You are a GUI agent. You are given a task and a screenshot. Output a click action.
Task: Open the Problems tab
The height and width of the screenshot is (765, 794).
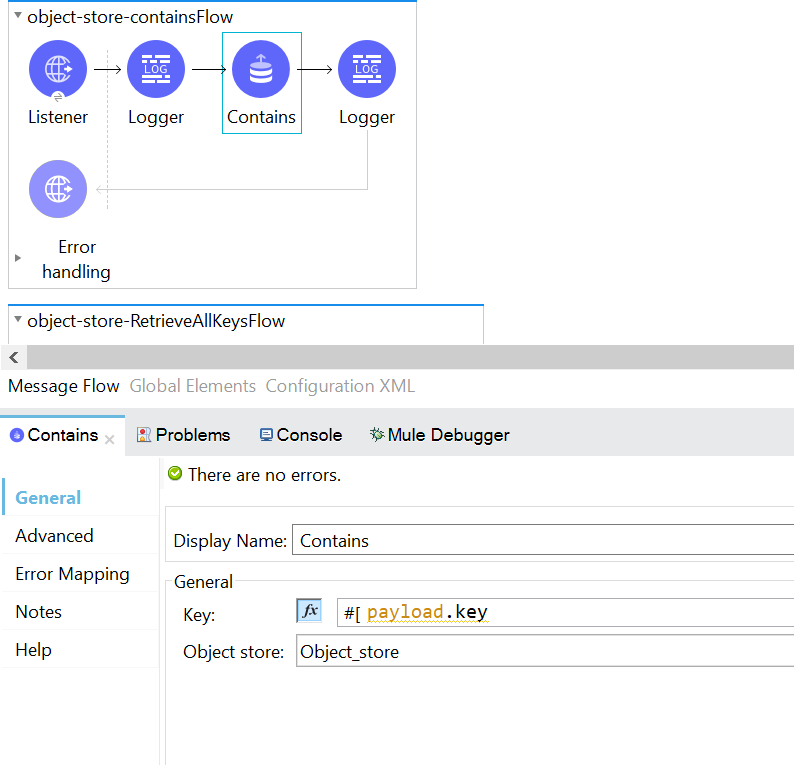pyautogui.click(x=183, y=435)
